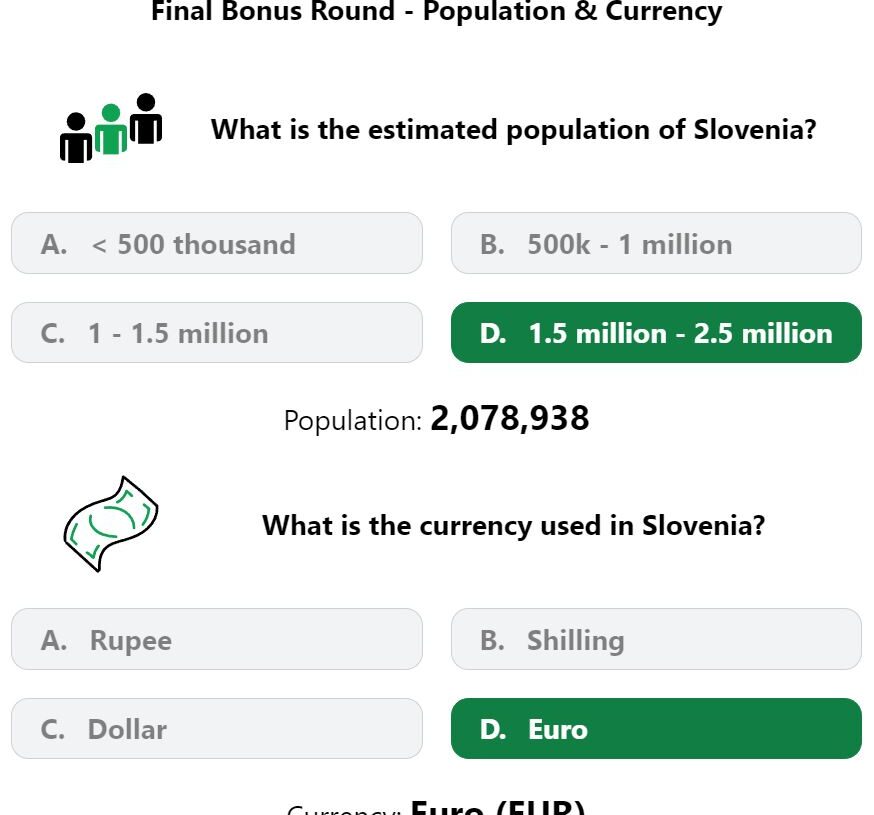Viewport: 874px width, 815px height.
Task: Click the leftmost black person figure
Action: 76,138
